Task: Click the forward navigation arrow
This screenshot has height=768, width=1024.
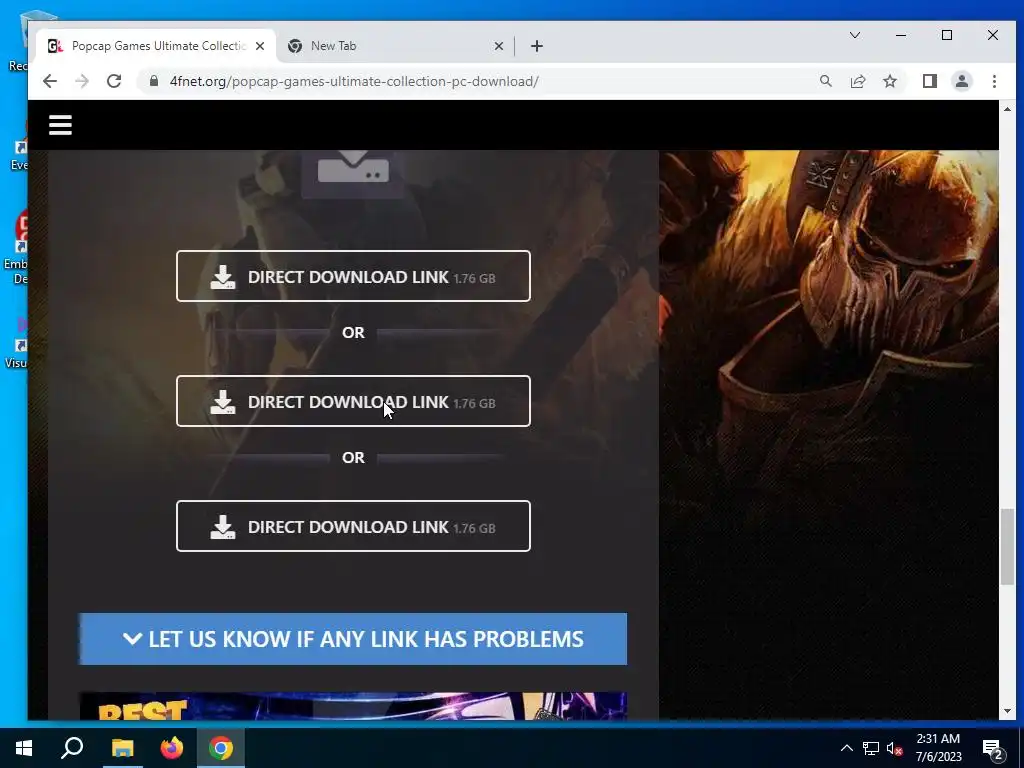Action: [82, 81]
